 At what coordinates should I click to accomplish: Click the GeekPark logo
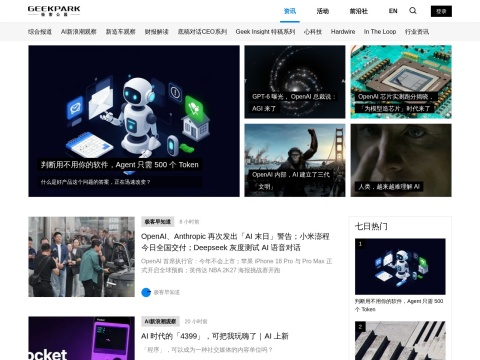click(54, 11)
